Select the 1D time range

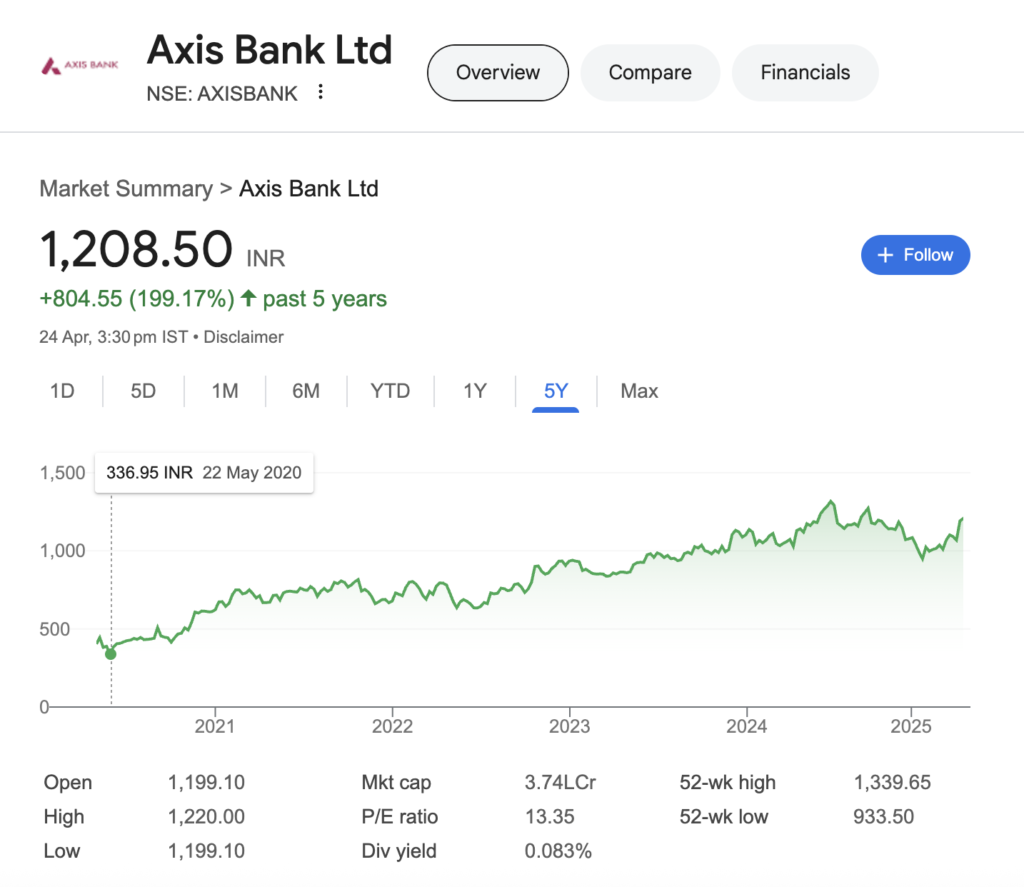tap(62, 391)
